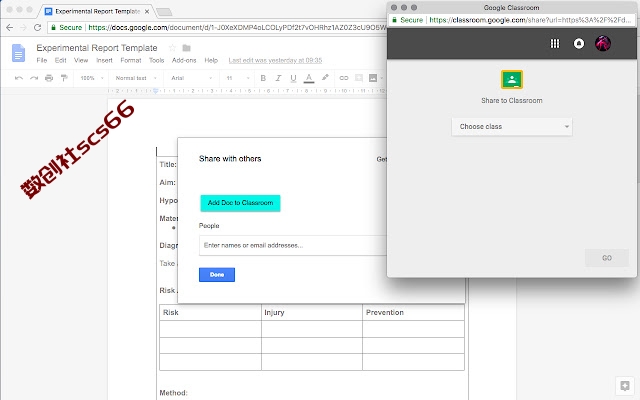The image size is (640, 400).
Task: Click the ruler's left indent marker
Action: tap(156, 91)
